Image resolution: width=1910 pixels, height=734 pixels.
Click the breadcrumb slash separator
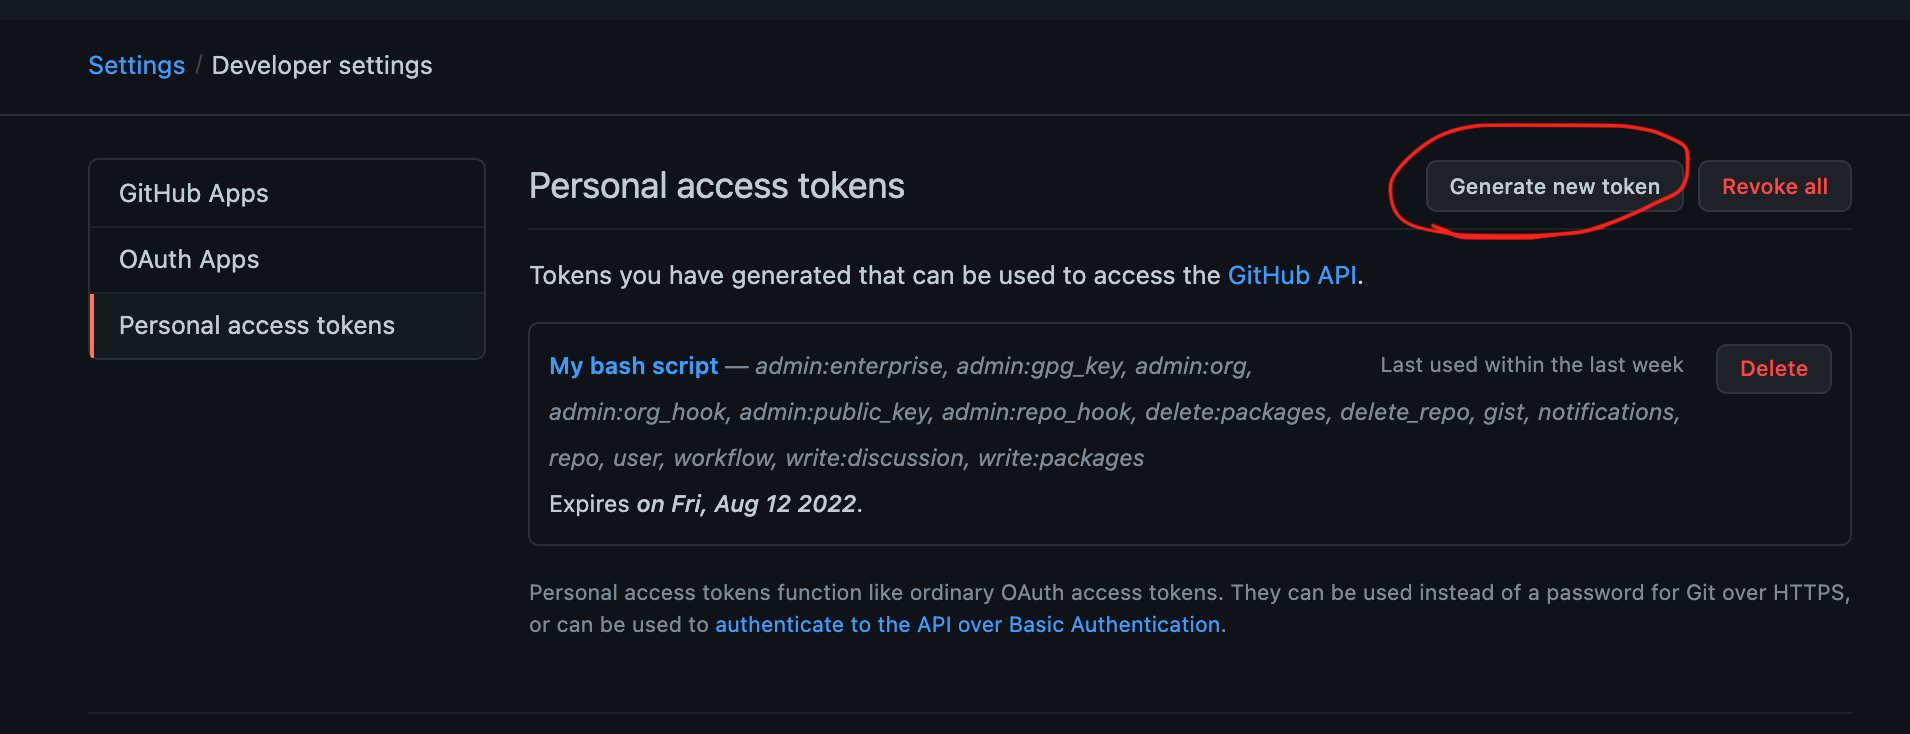pyautogui.click(x=198, y=65)
